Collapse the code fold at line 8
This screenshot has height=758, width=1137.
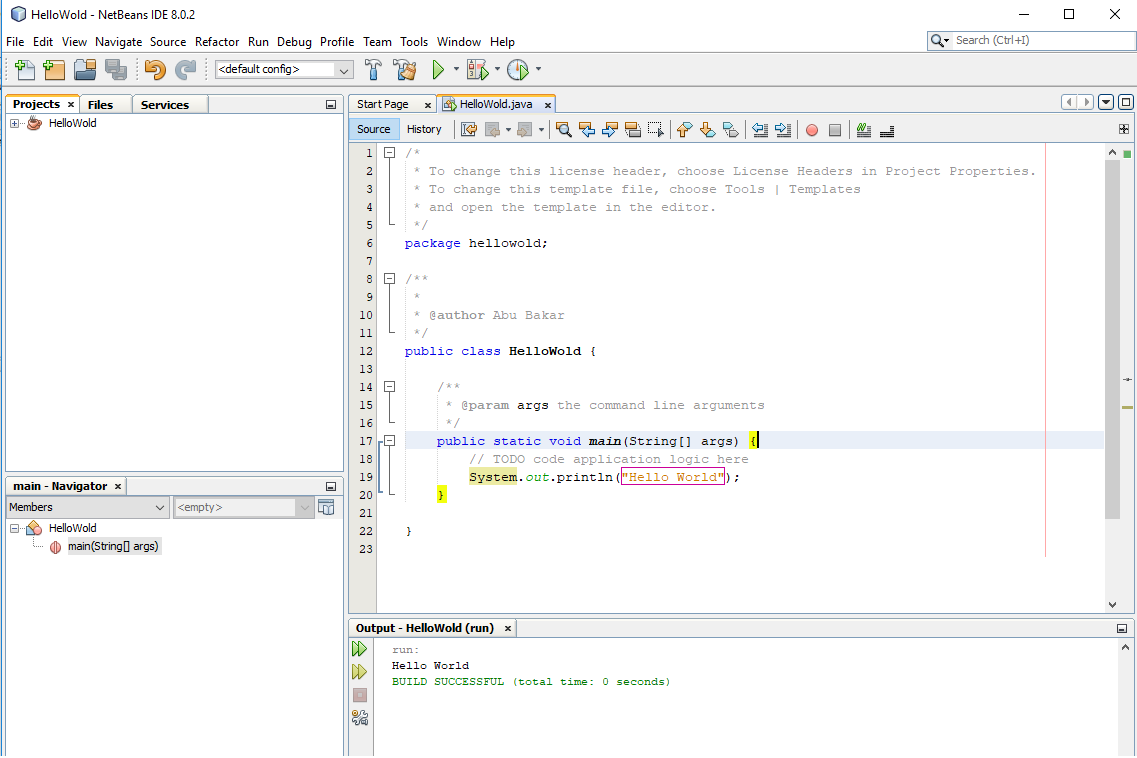point(389,279)
